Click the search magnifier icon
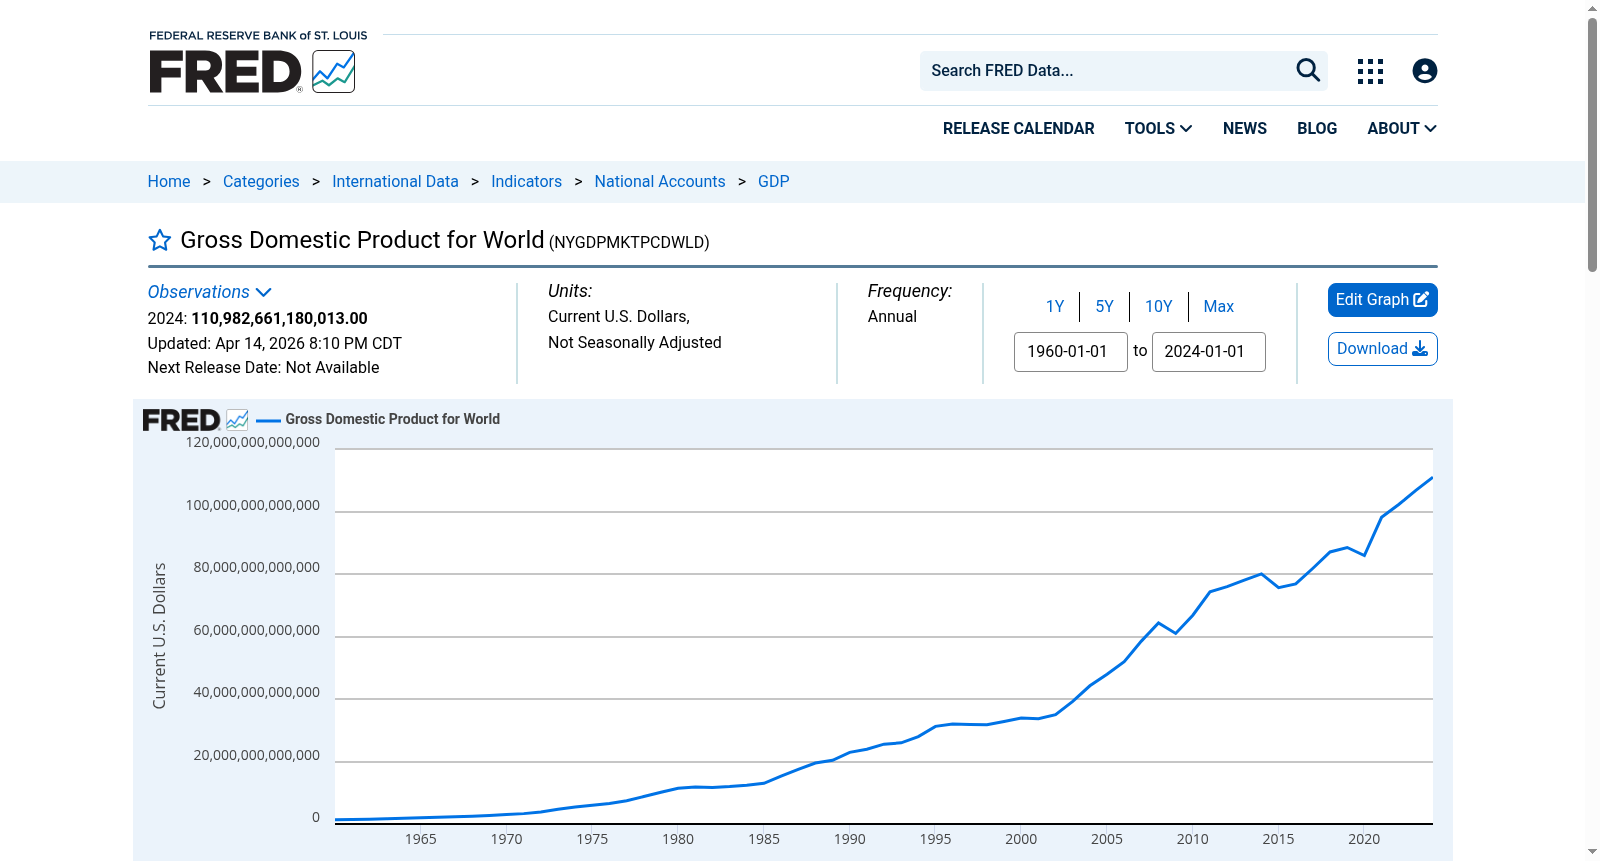The image size is (1600, 861). [1308, 70]
